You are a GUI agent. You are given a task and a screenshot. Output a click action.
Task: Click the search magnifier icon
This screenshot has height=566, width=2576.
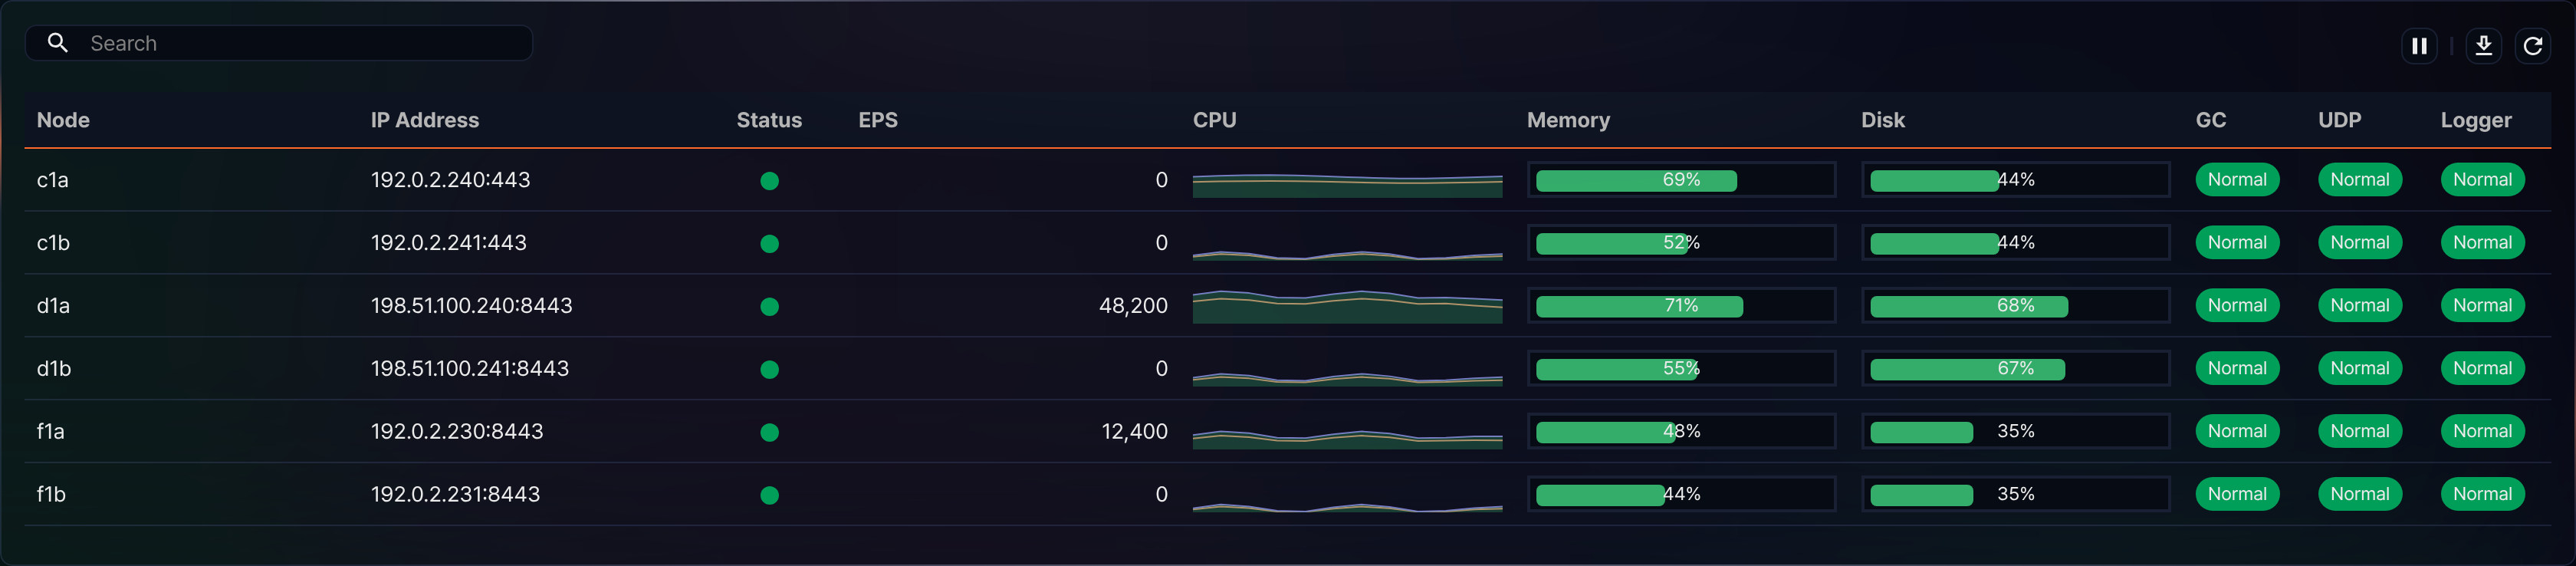click(58, 43)
